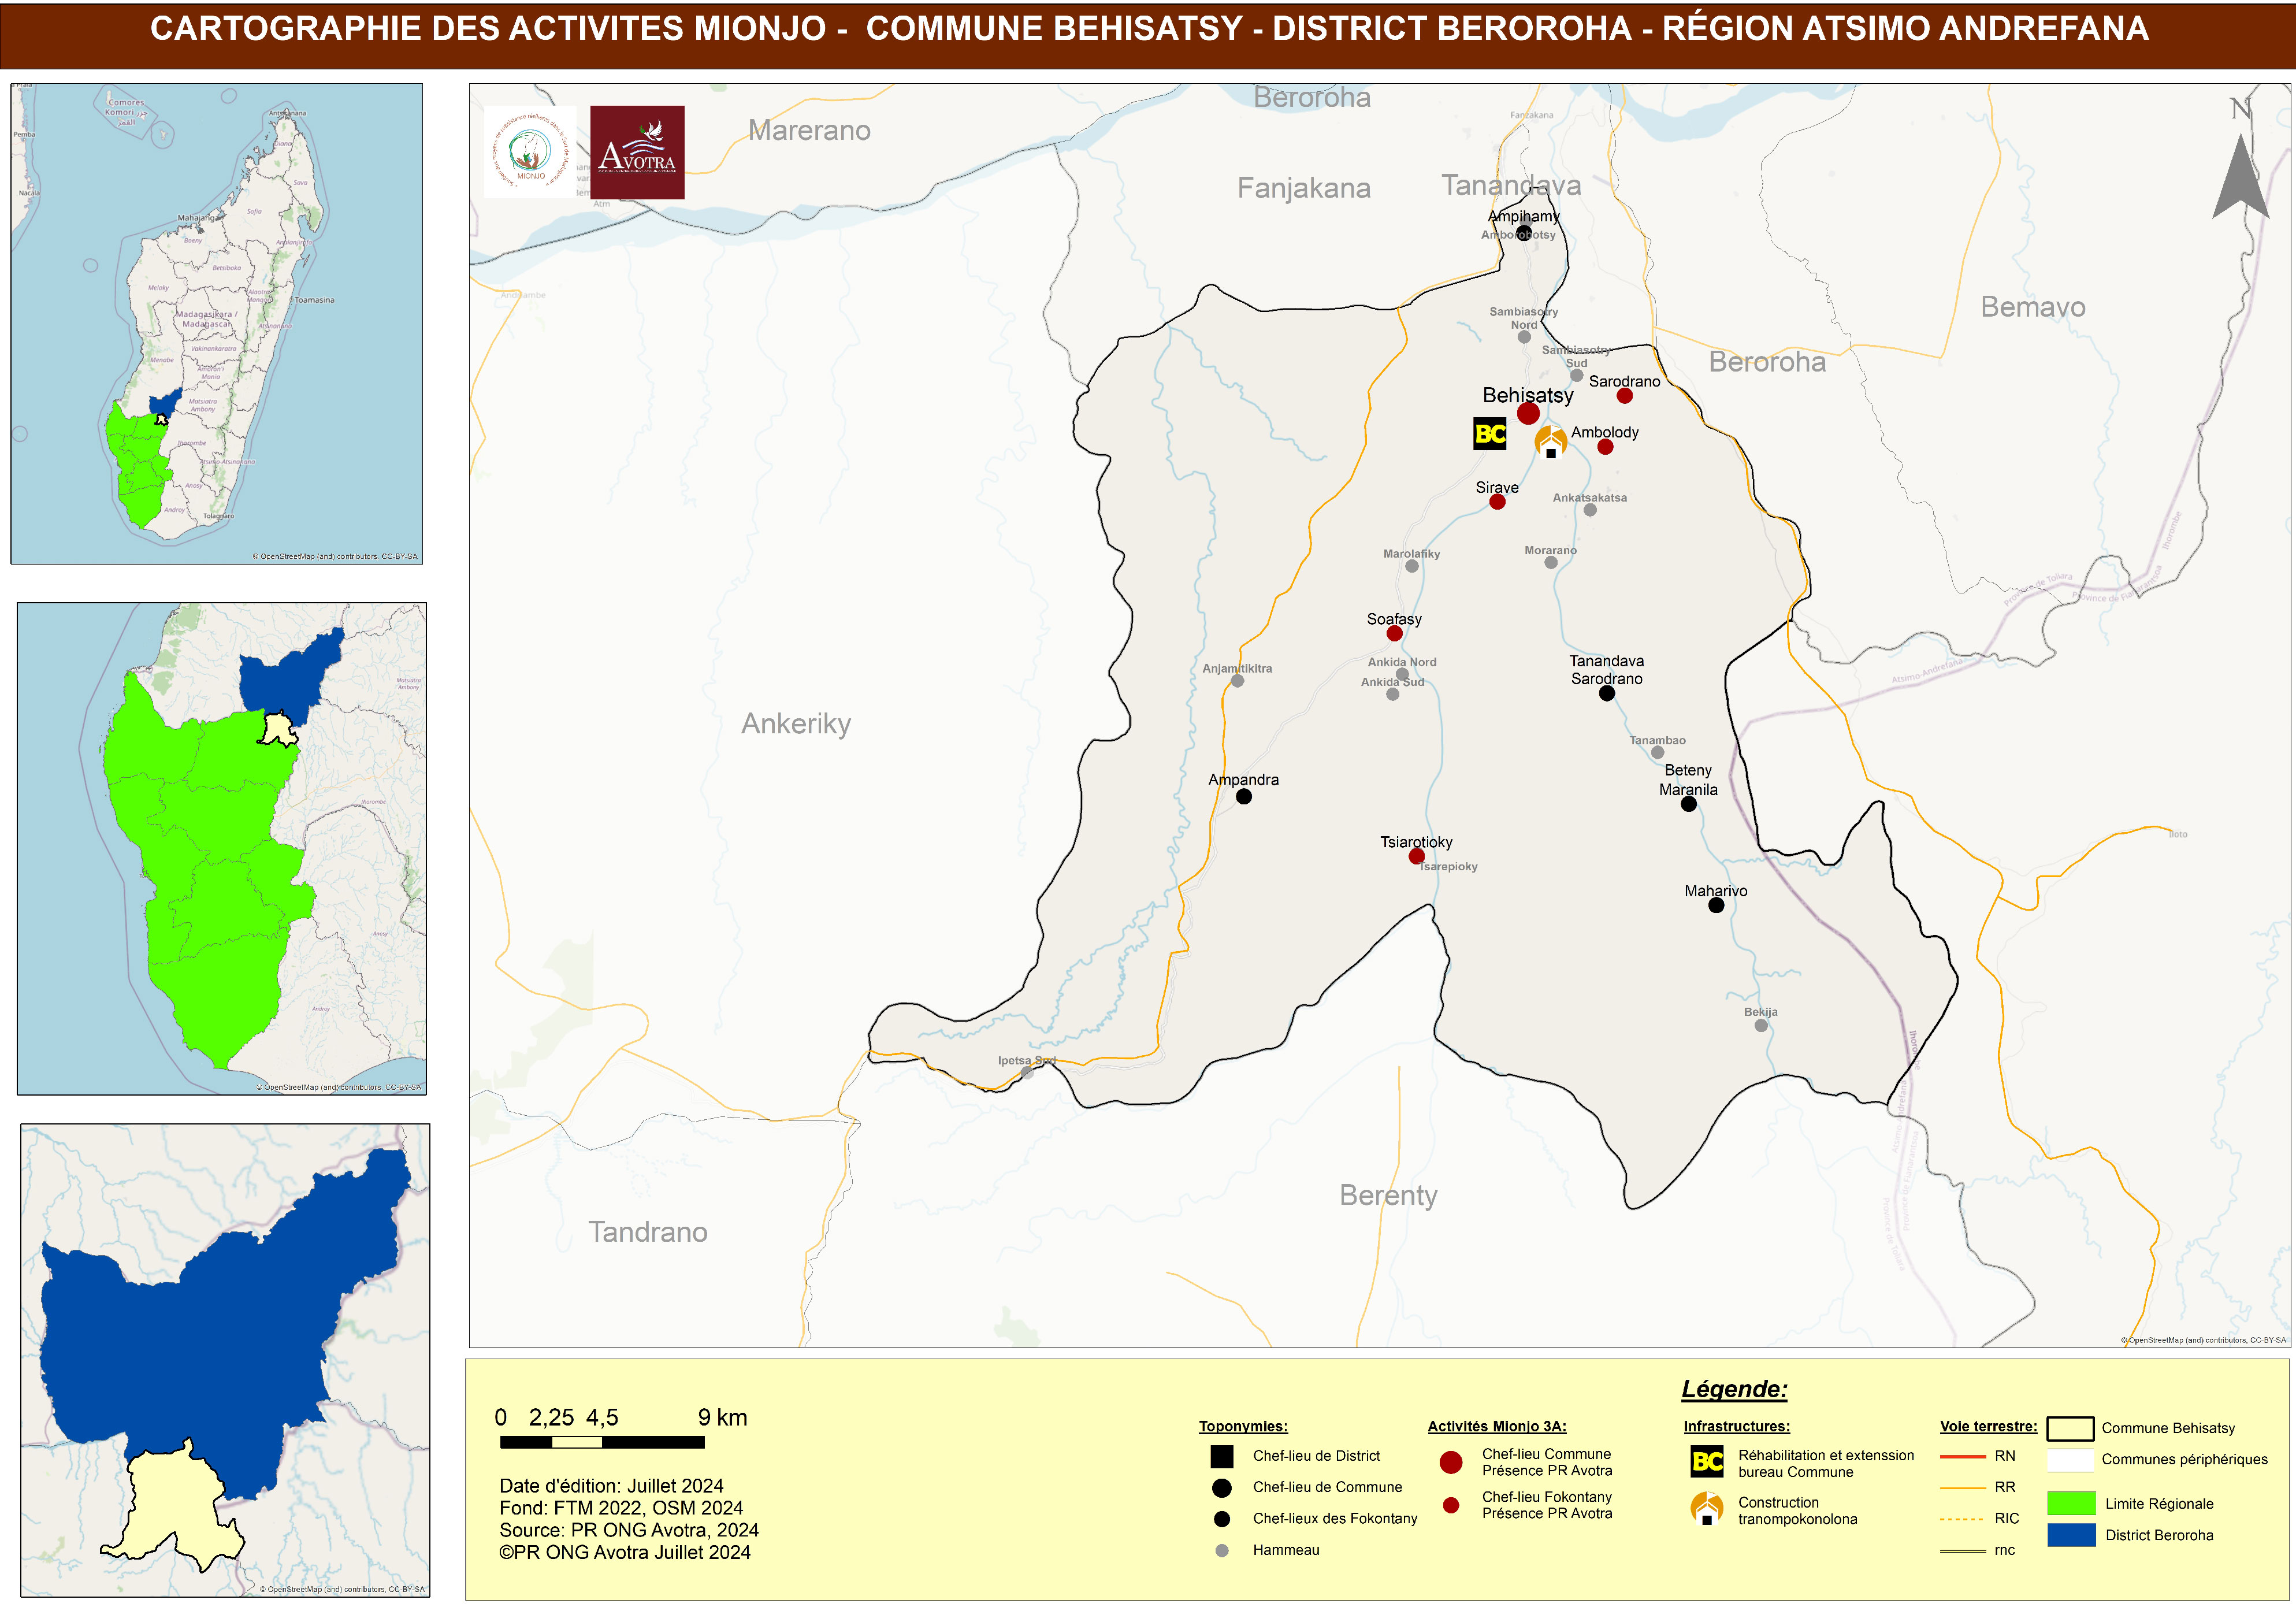Screen dimensions: 2296x1622
Task: Click the Ankeriky commune label
Action: point(796,723)
